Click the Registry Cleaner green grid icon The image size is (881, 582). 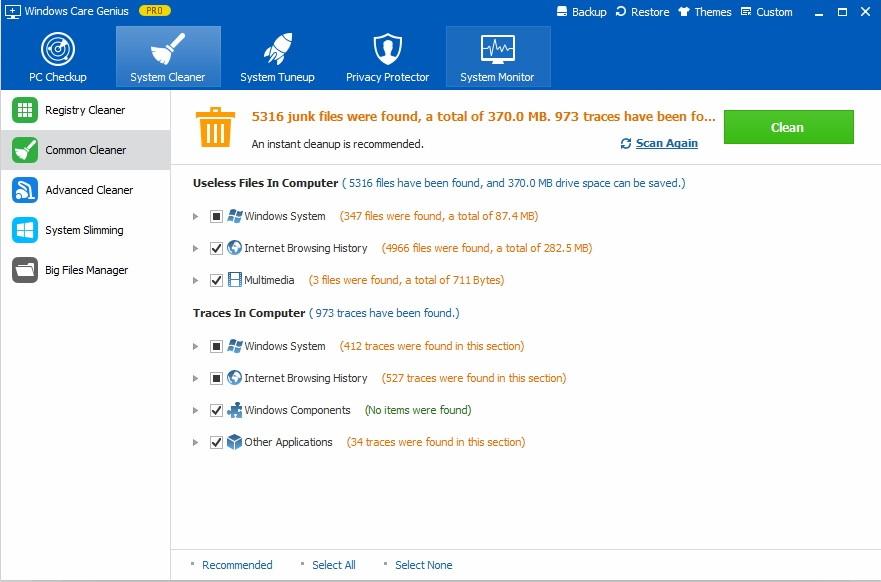(x=25, y=110)
